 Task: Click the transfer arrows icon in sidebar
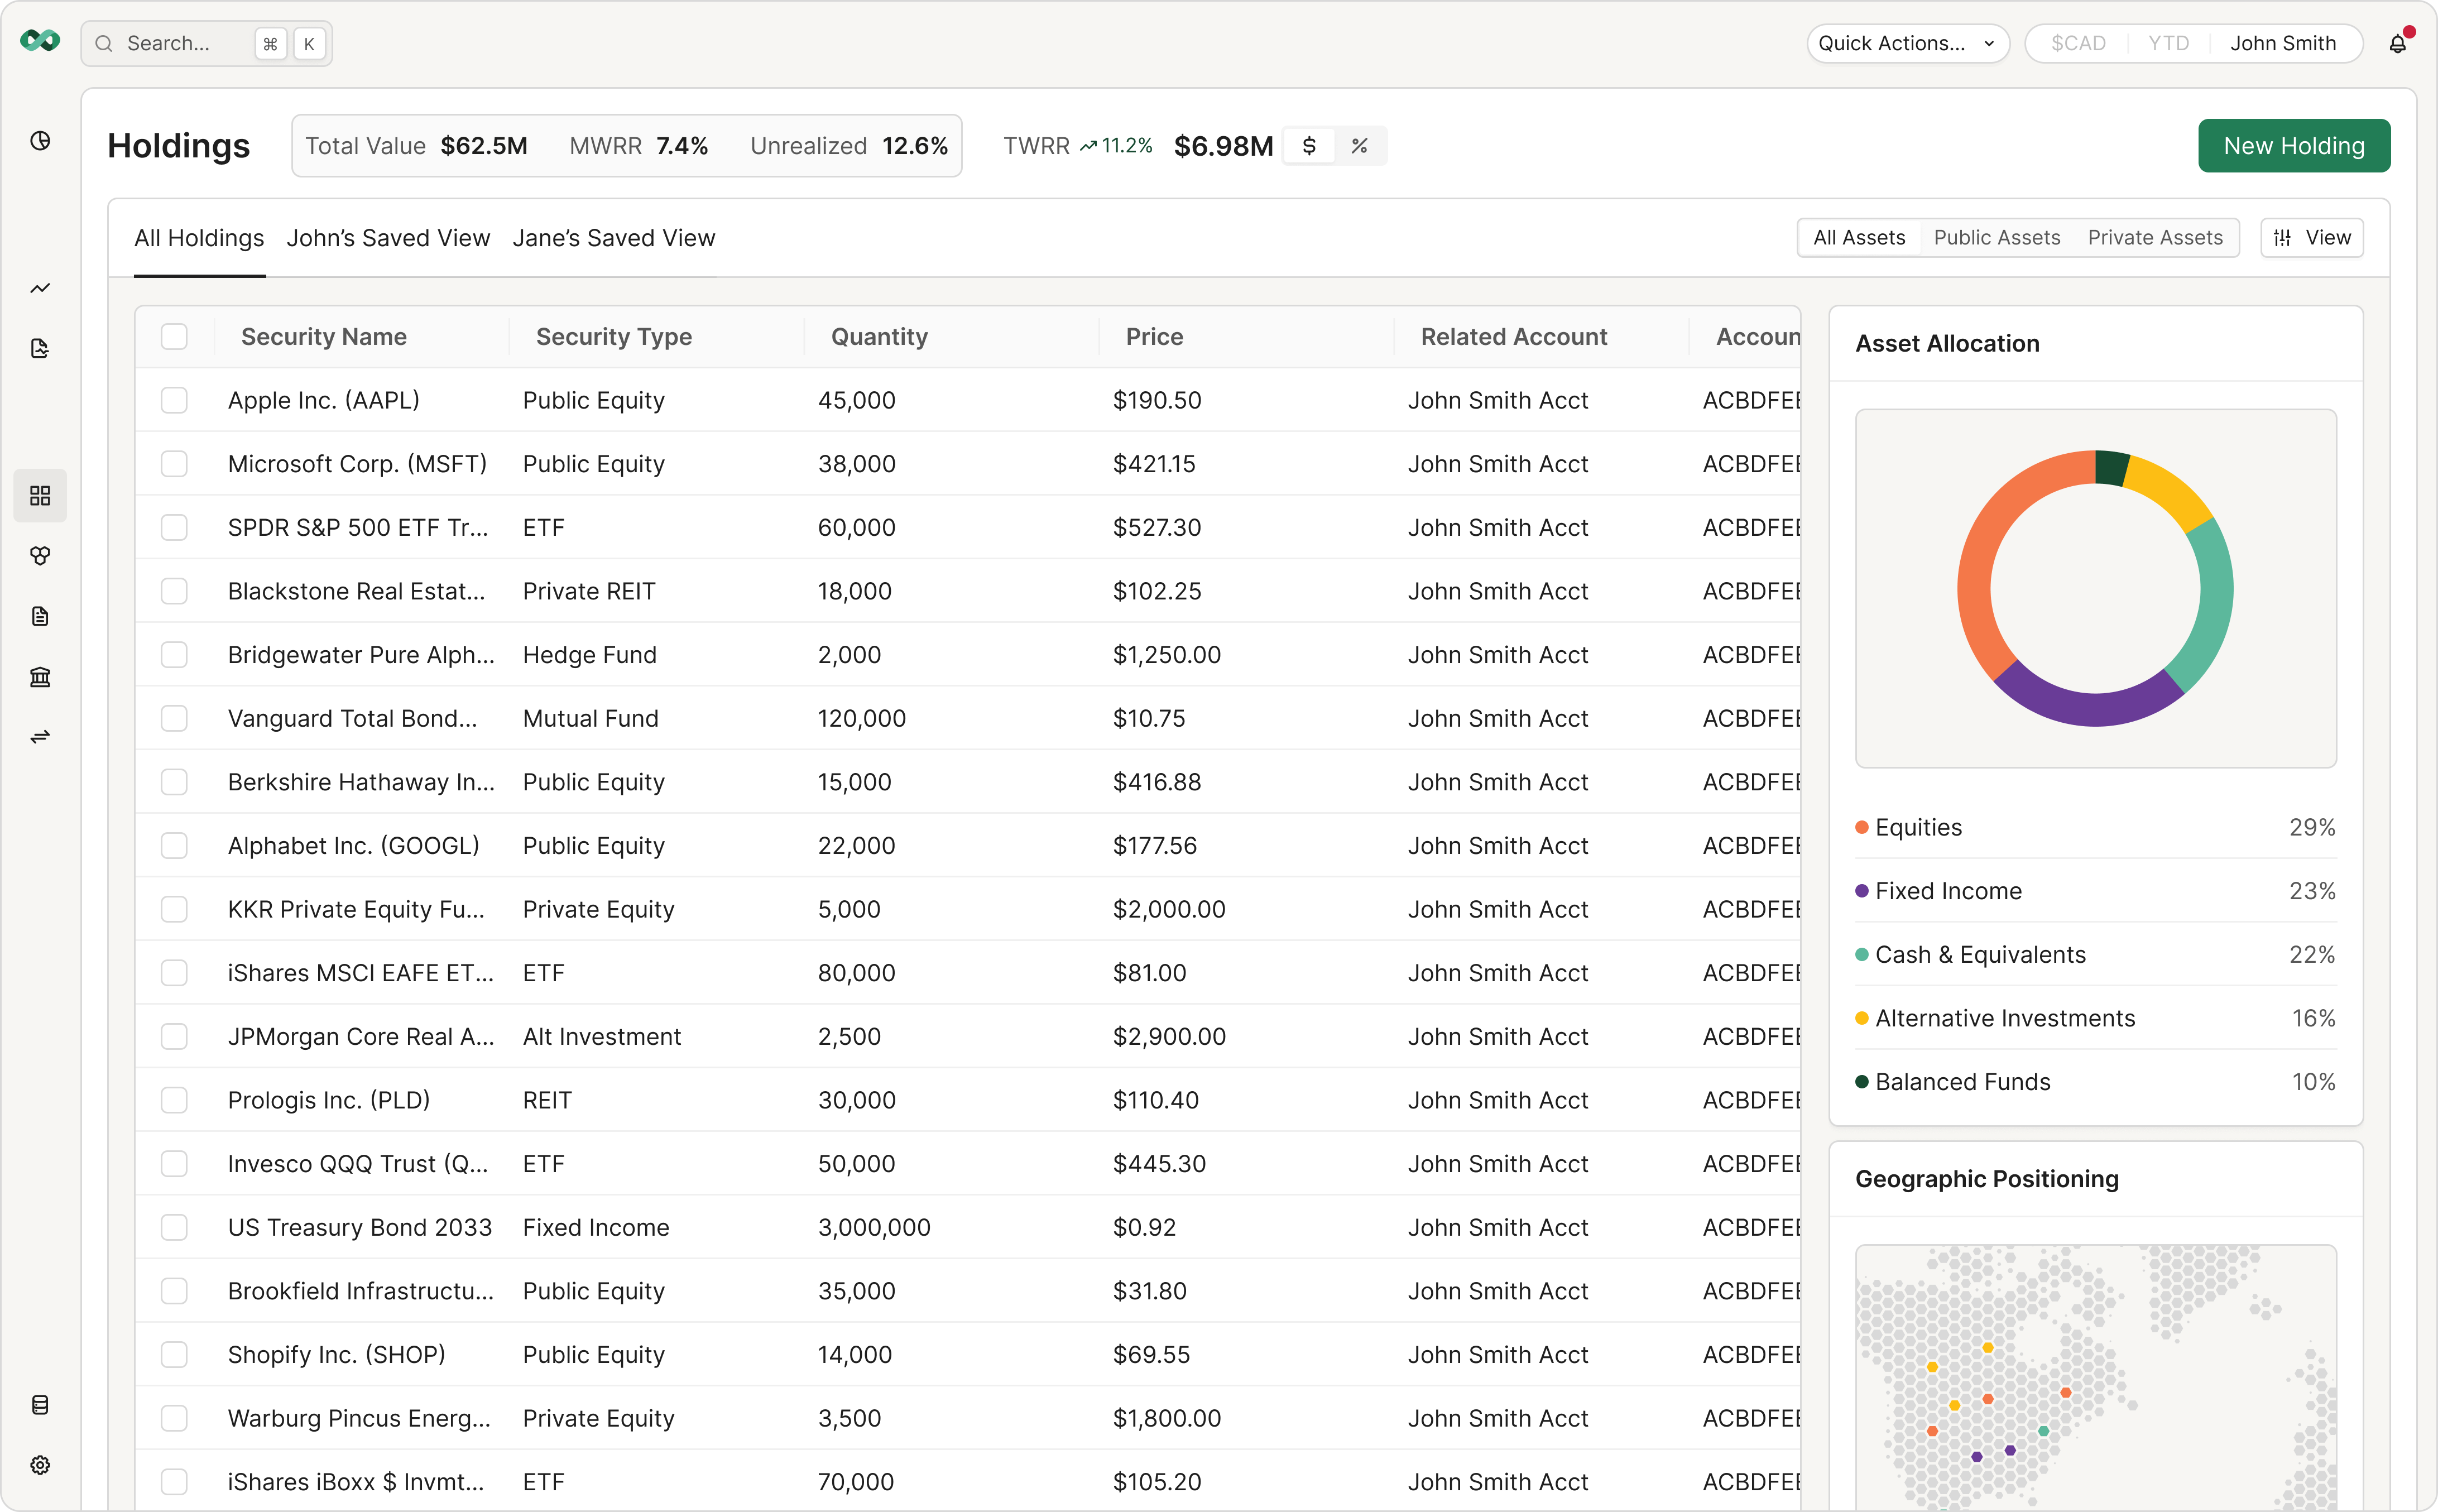pyautogui.click(x=40, y=737)
